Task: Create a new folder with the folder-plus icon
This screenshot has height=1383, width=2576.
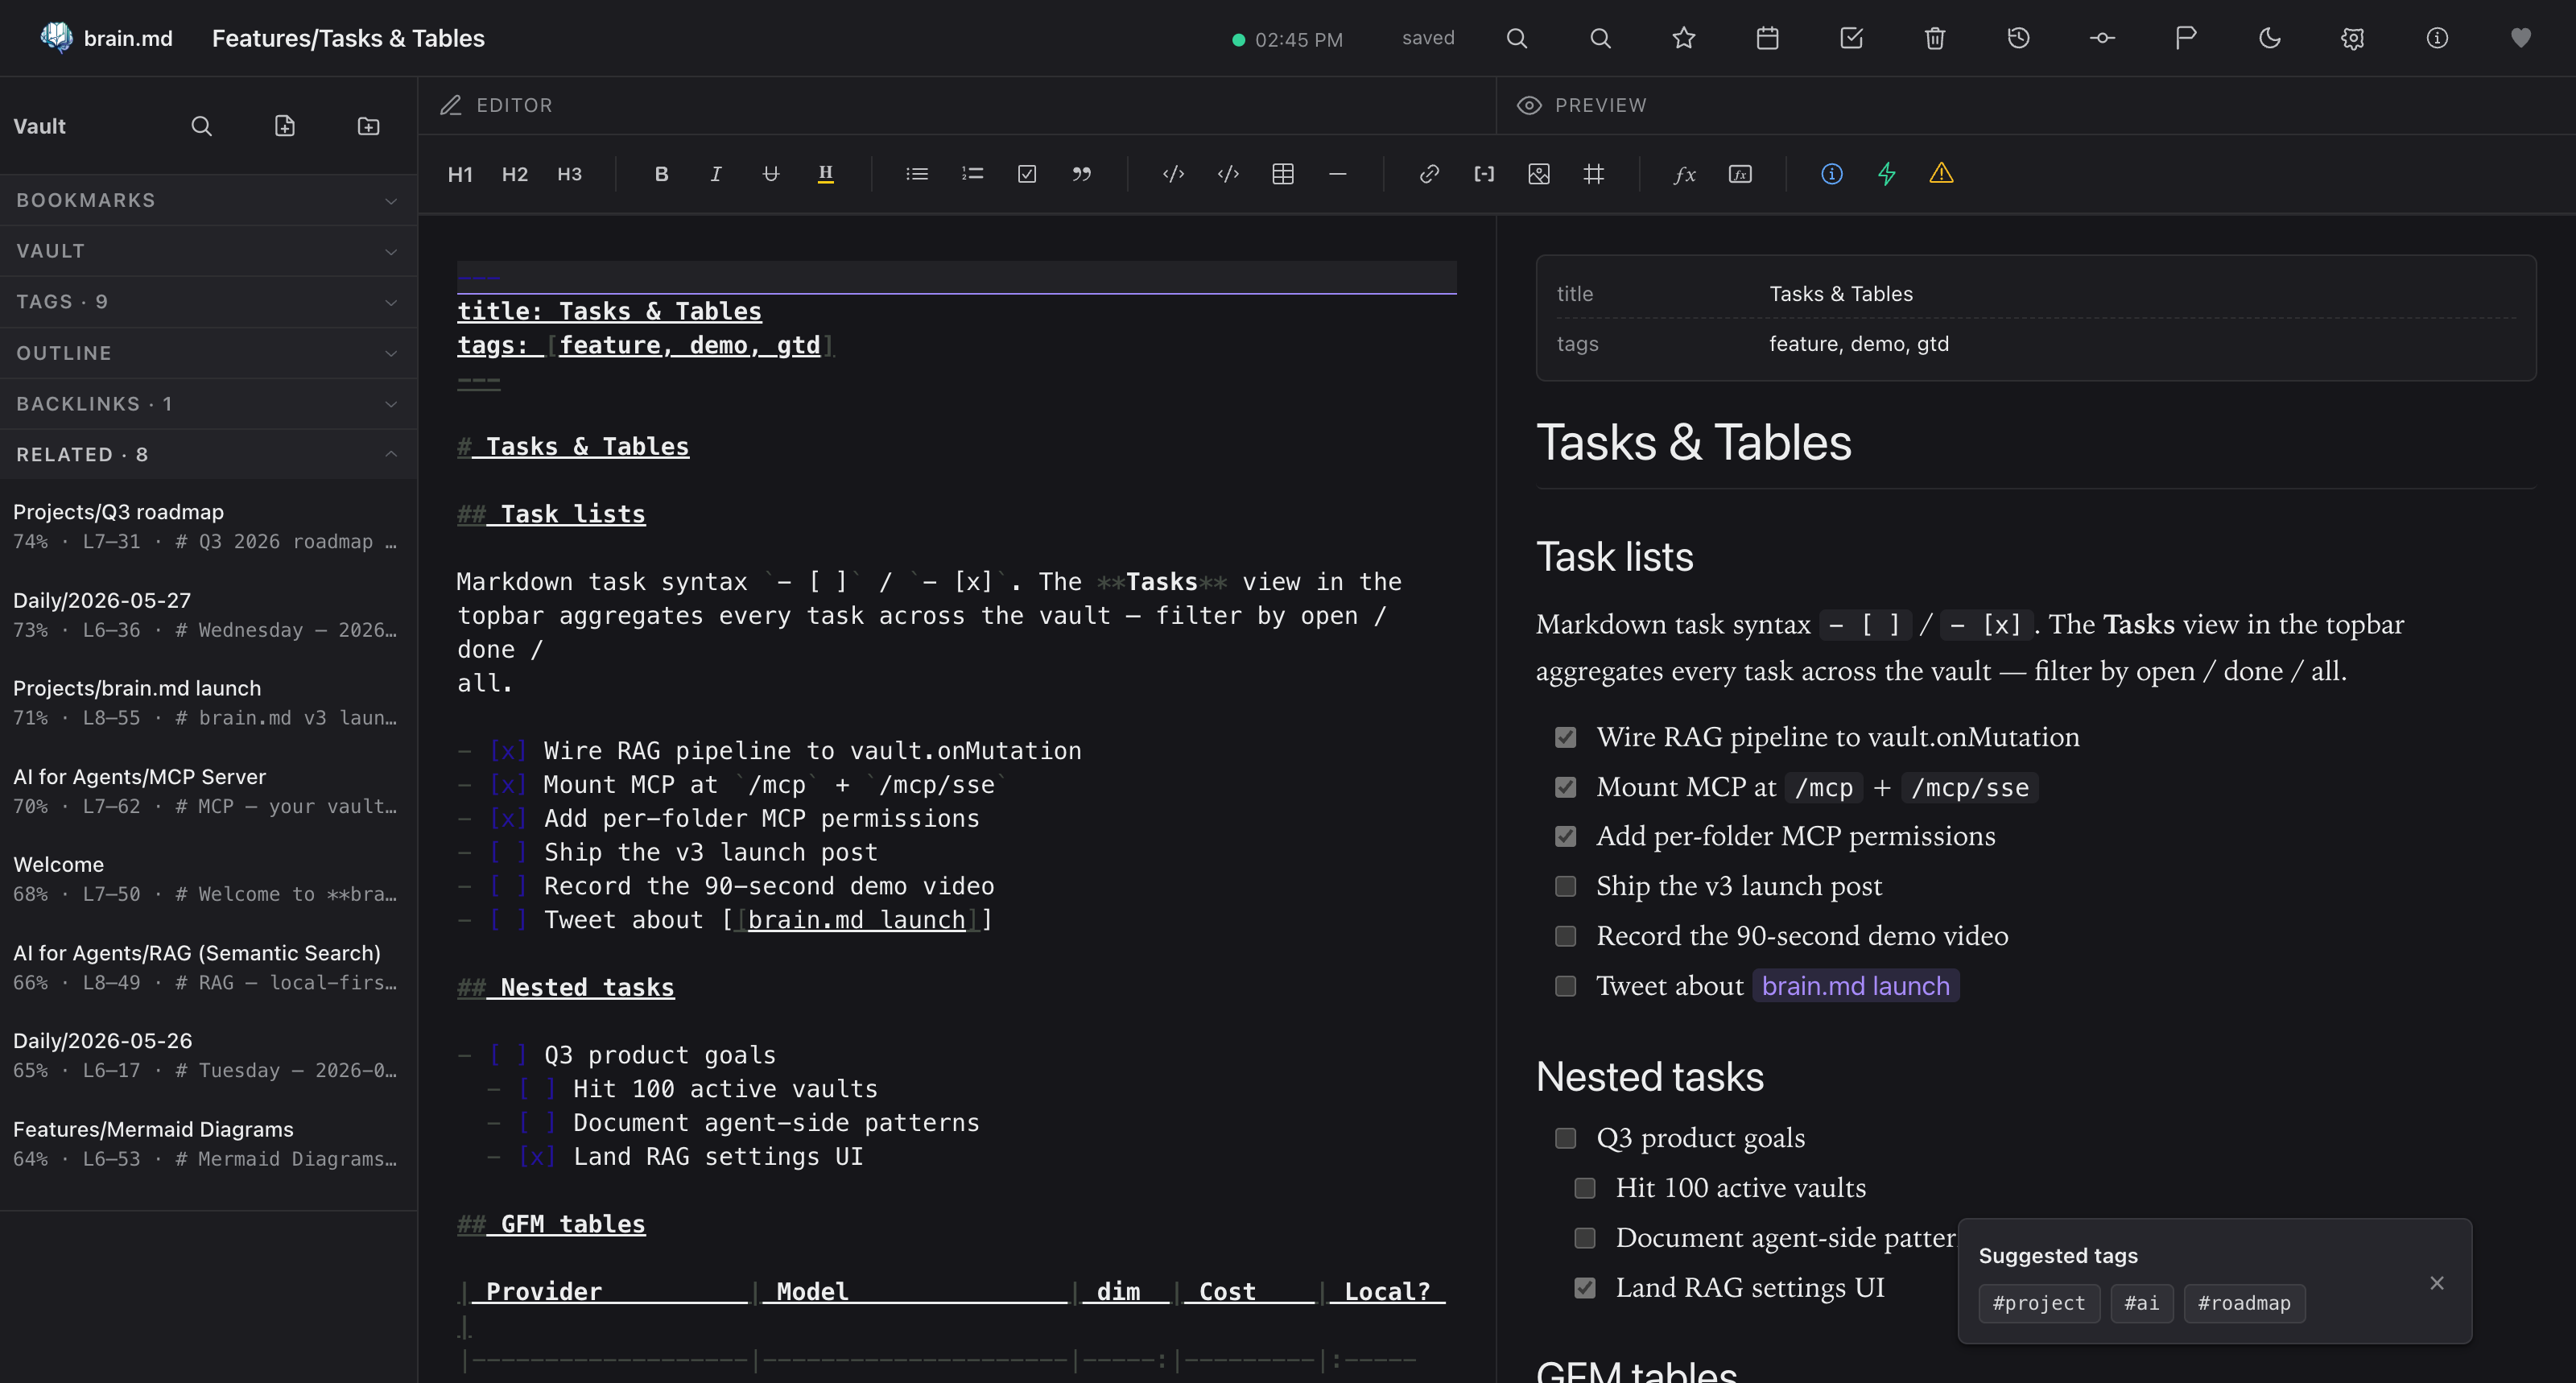Action: point(368,126)
